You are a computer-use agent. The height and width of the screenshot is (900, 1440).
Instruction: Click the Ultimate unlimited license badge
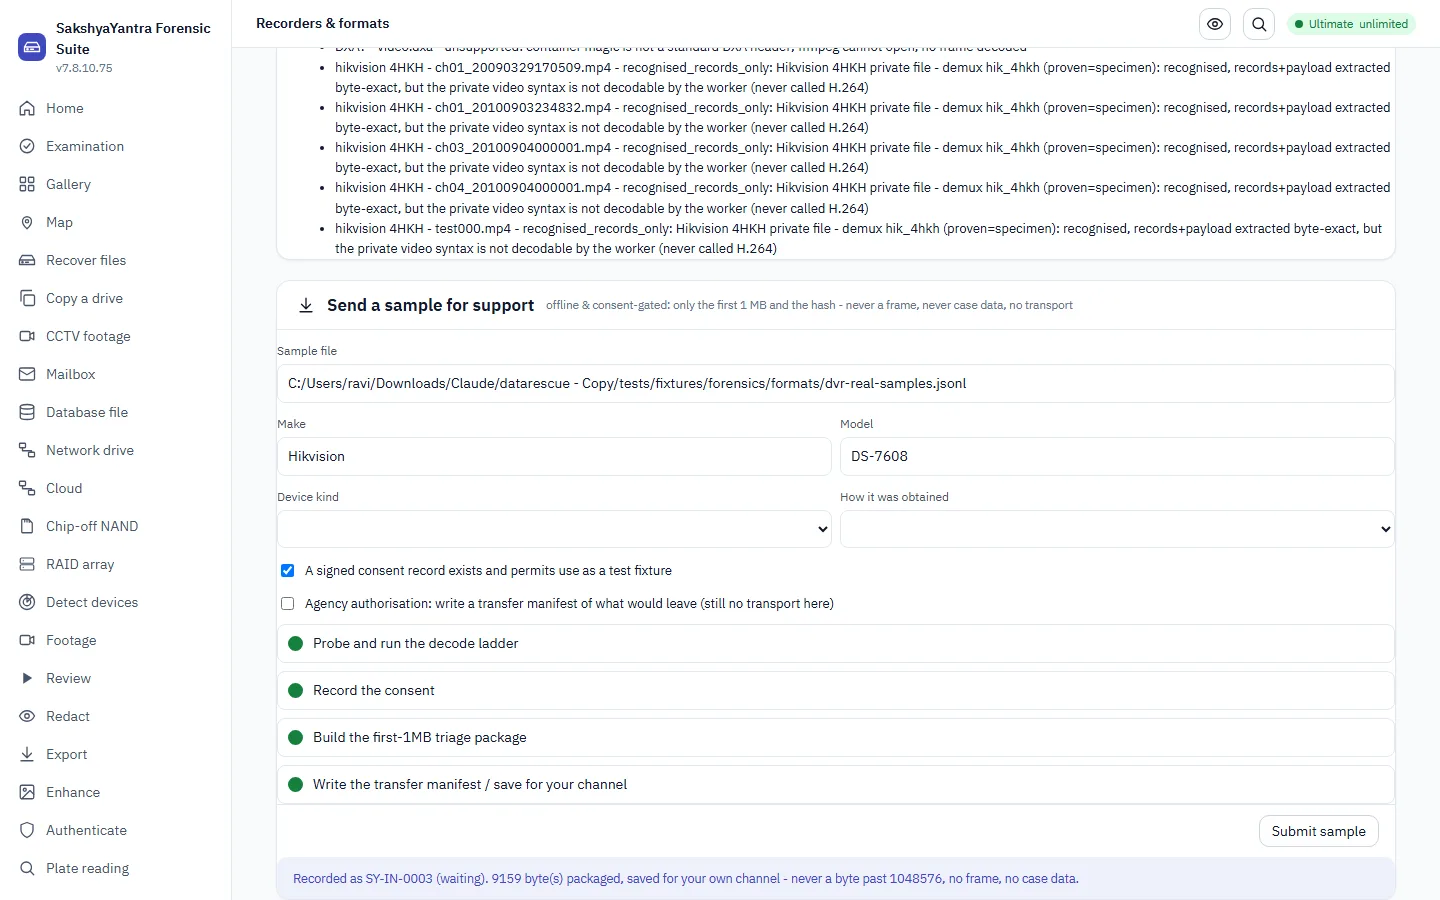(x=1351, y=24)
